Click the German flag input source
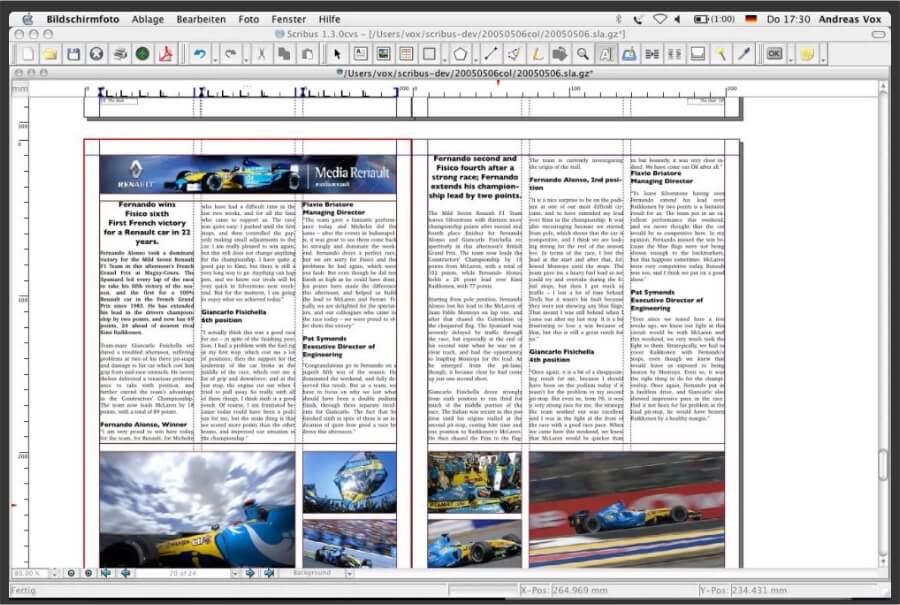 click(x=751, y=20)
